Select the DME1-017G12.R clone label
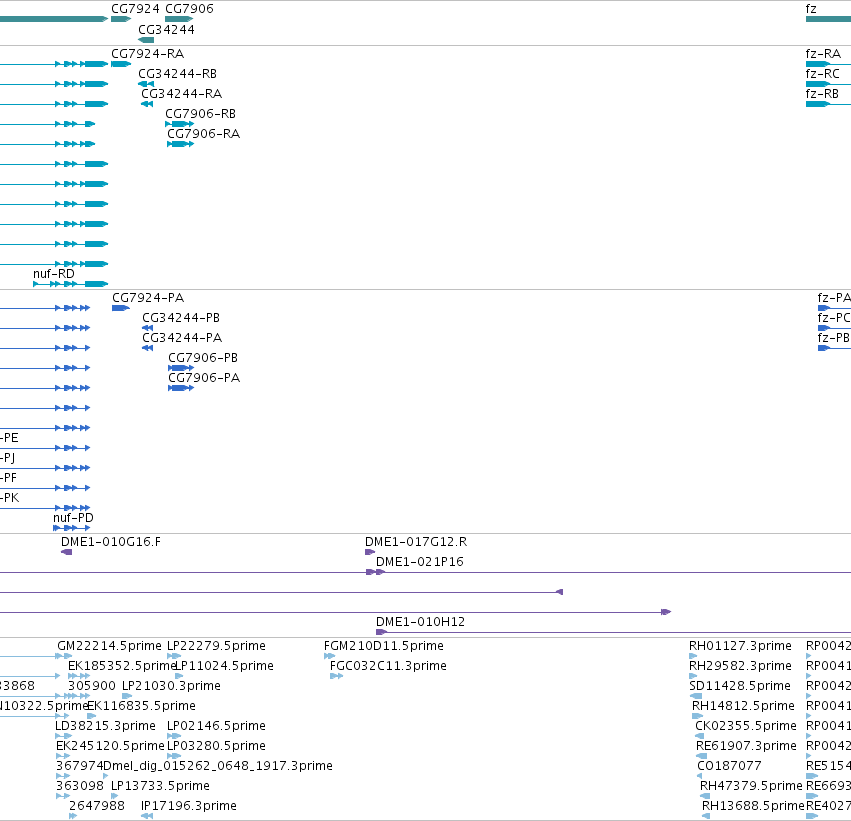This screenshot has height=821, width=851. tap(416, 542)
